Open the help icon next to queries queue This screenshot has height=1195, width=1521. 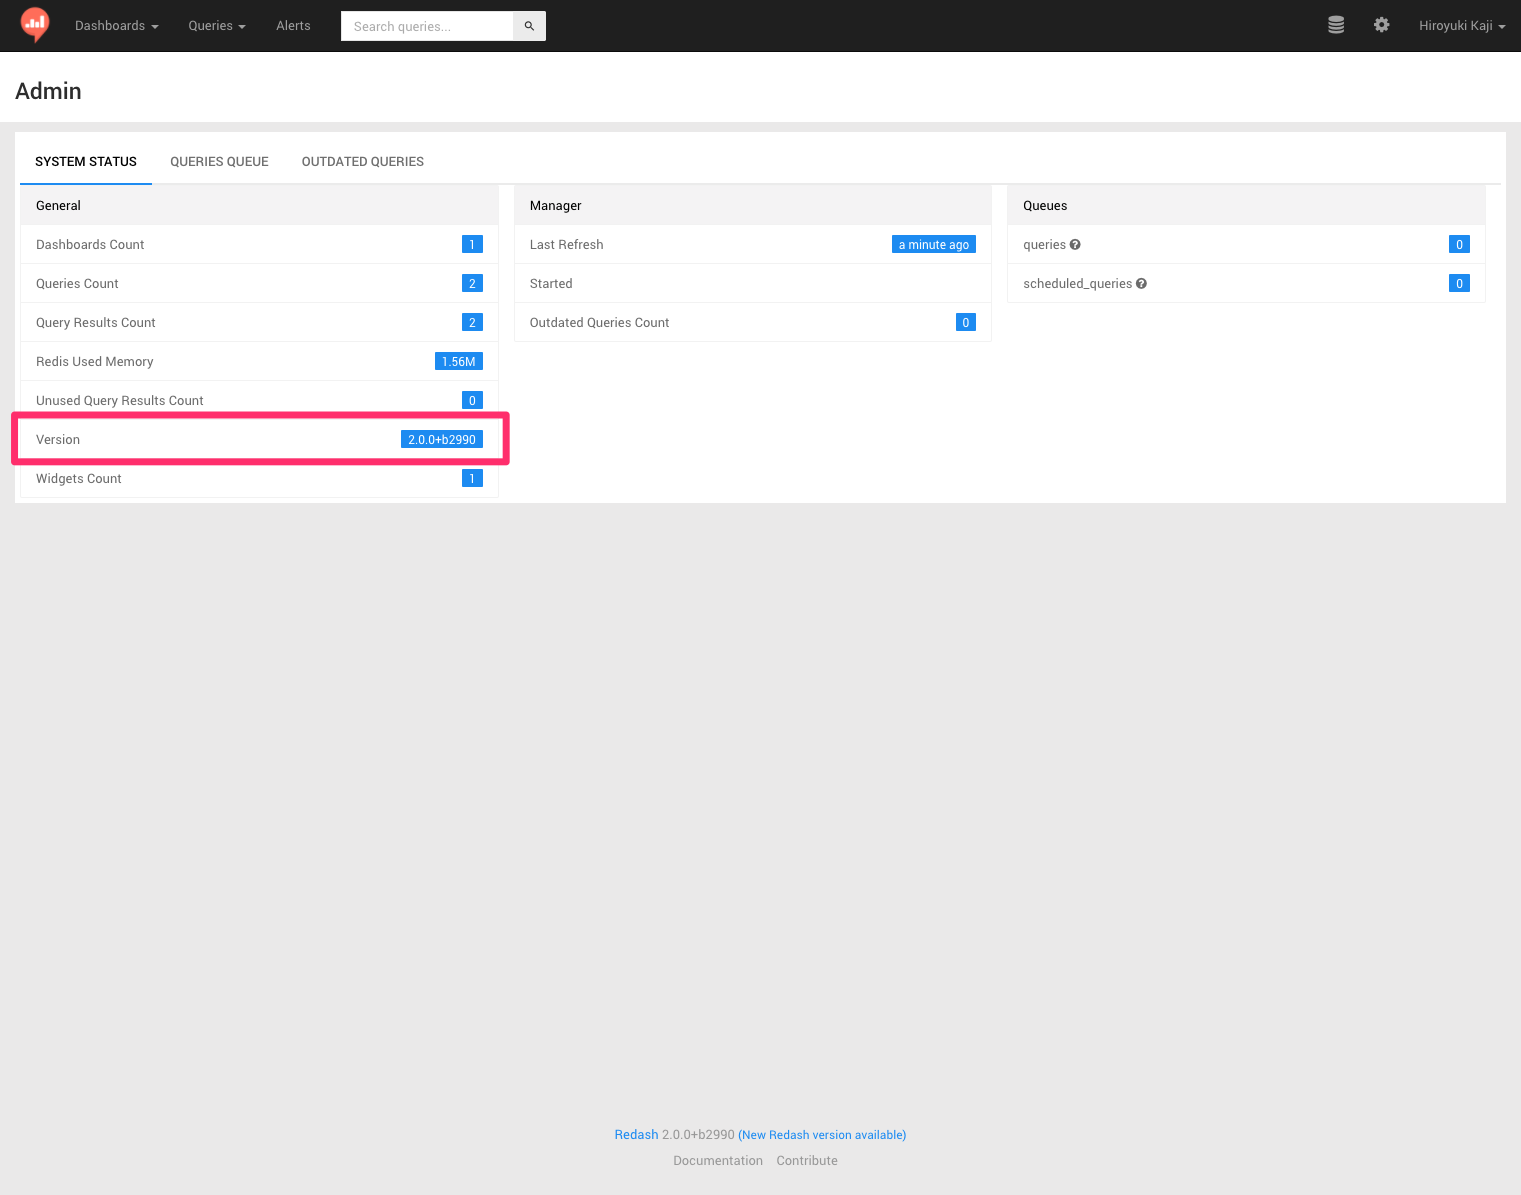(x=1074, y=244)
